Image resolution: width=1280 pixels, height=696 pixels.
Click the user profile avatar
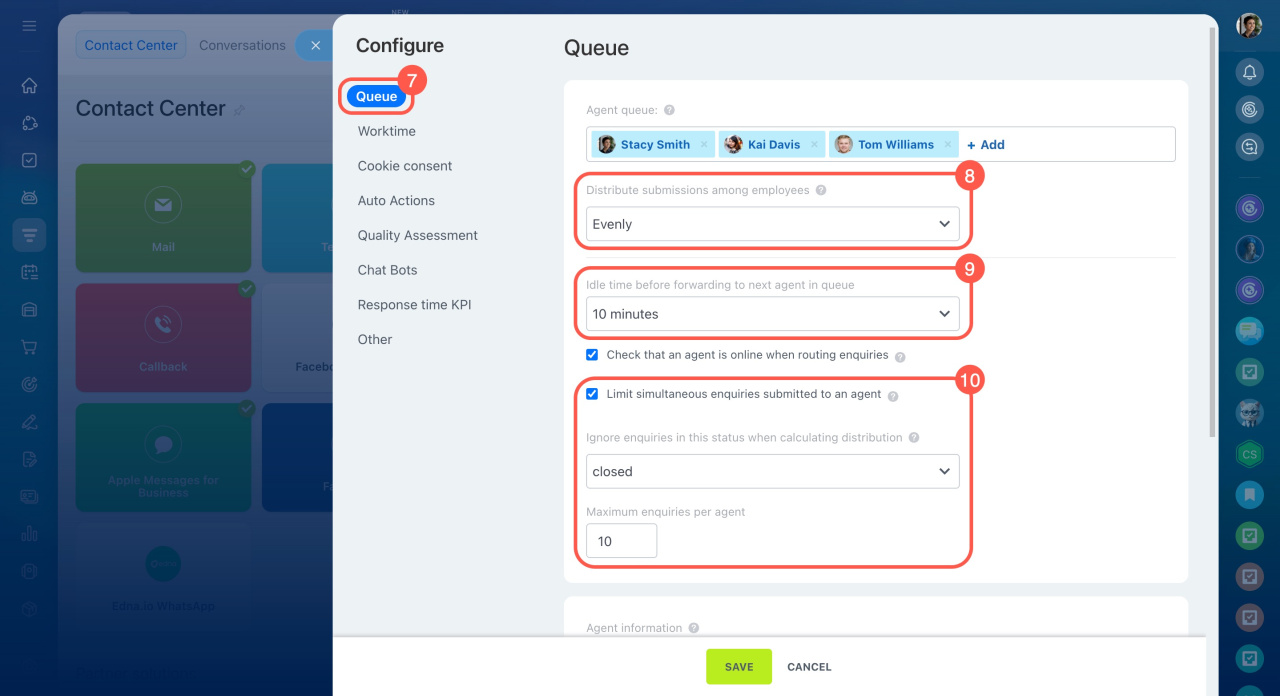point(1249,26)
